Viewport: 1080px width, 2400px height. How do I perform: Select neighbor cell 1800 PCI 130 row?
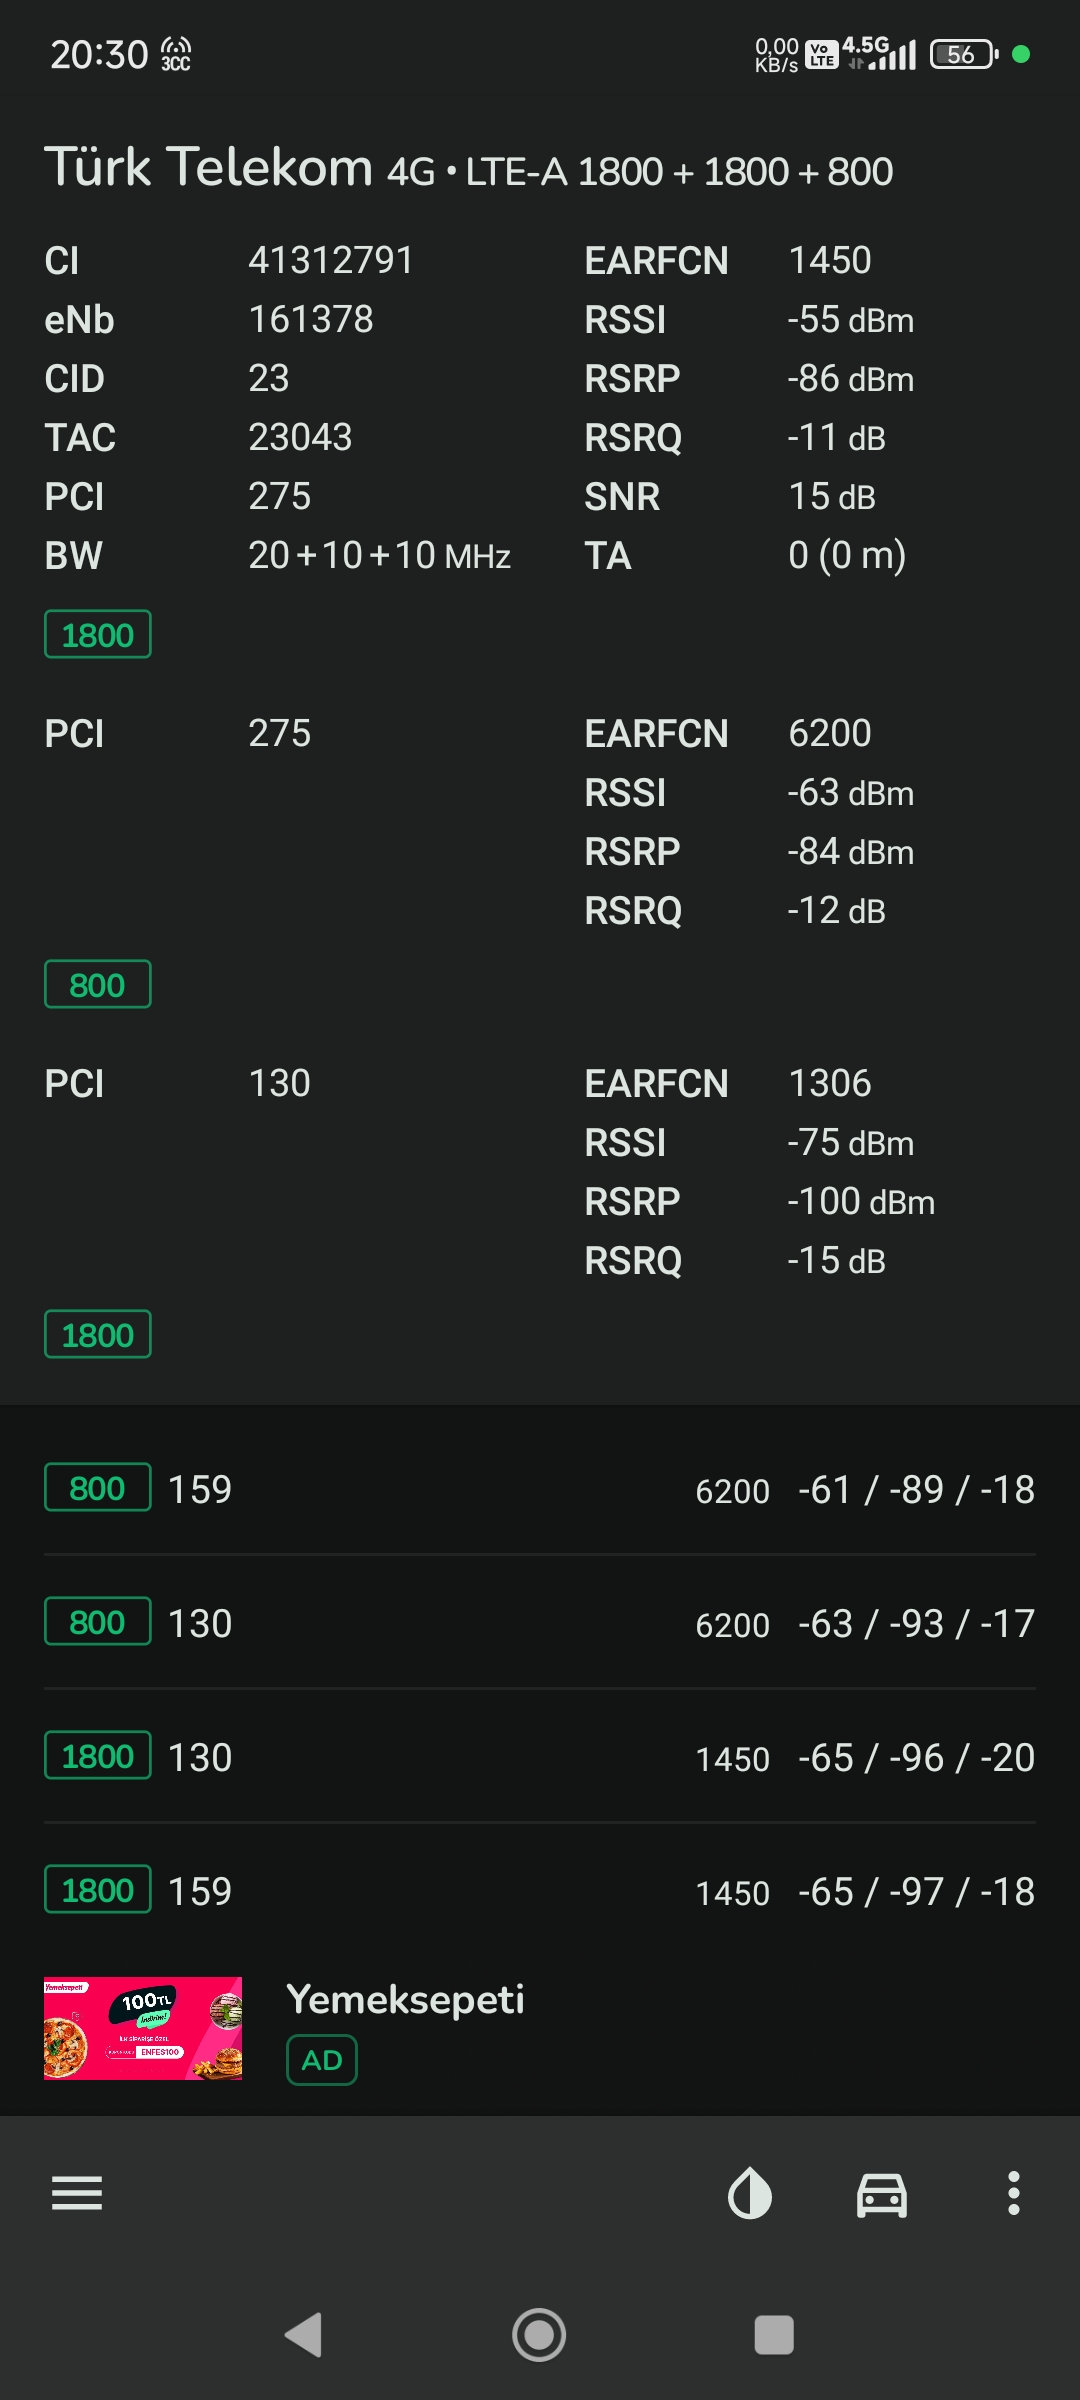(x=540, y=1757)
